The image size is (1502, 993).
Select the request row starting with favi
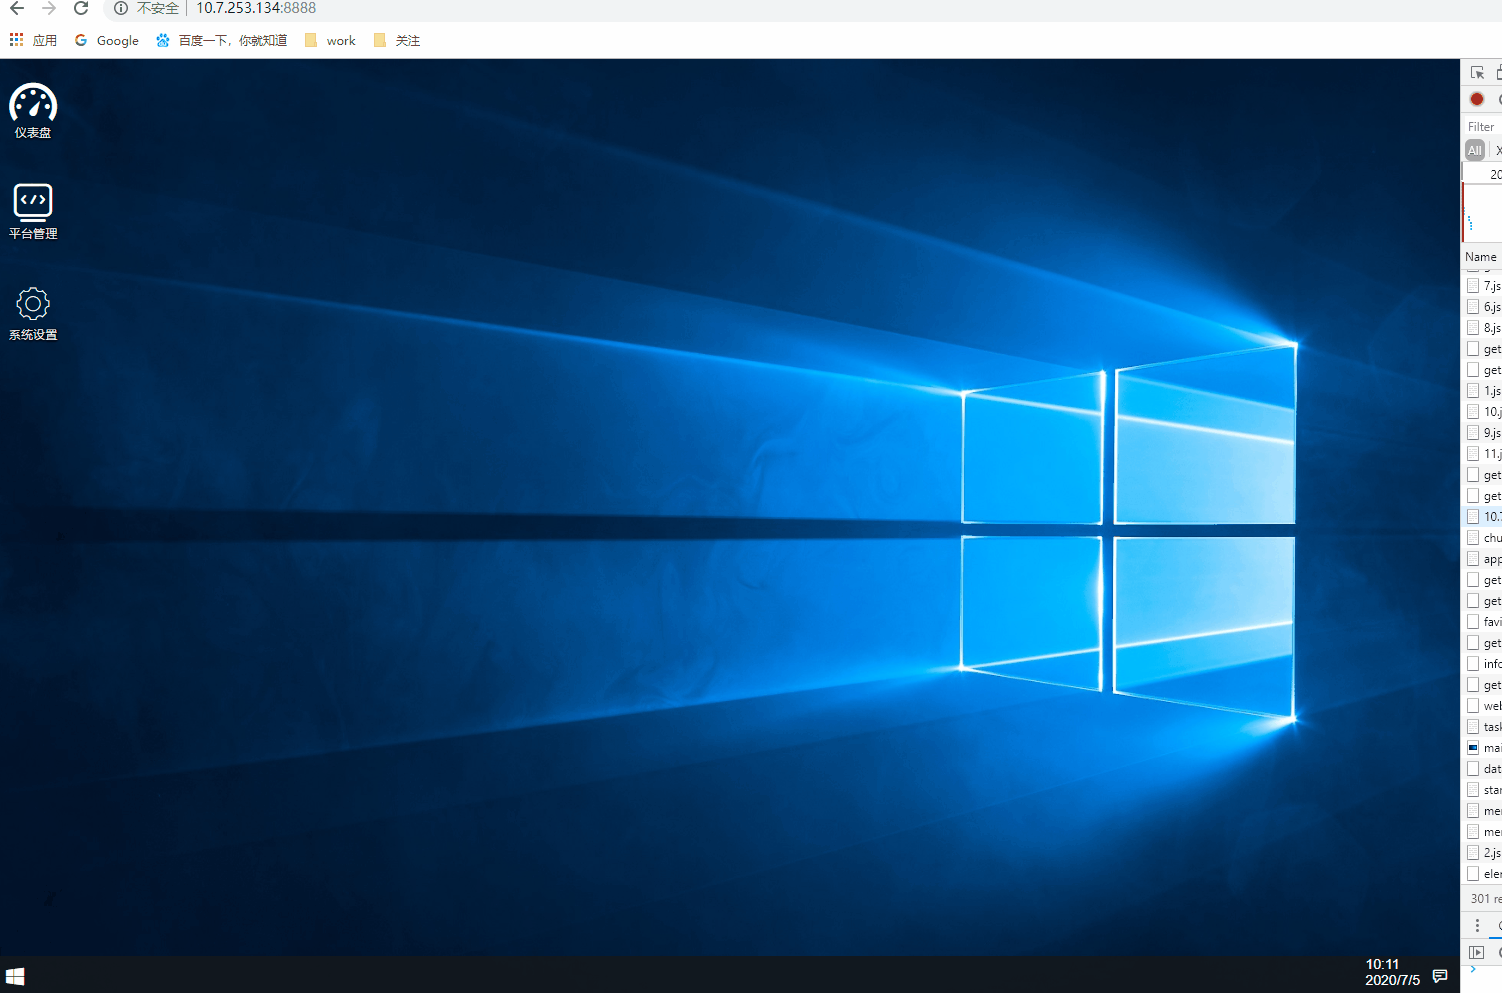(1483, 622)
